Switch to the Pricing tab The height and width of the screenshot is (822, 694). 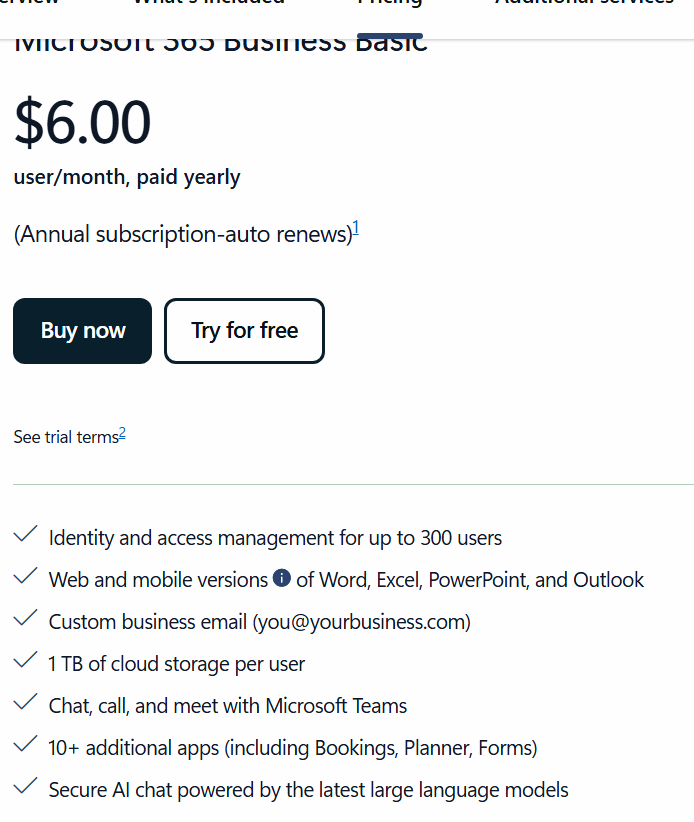coord(390,4)
